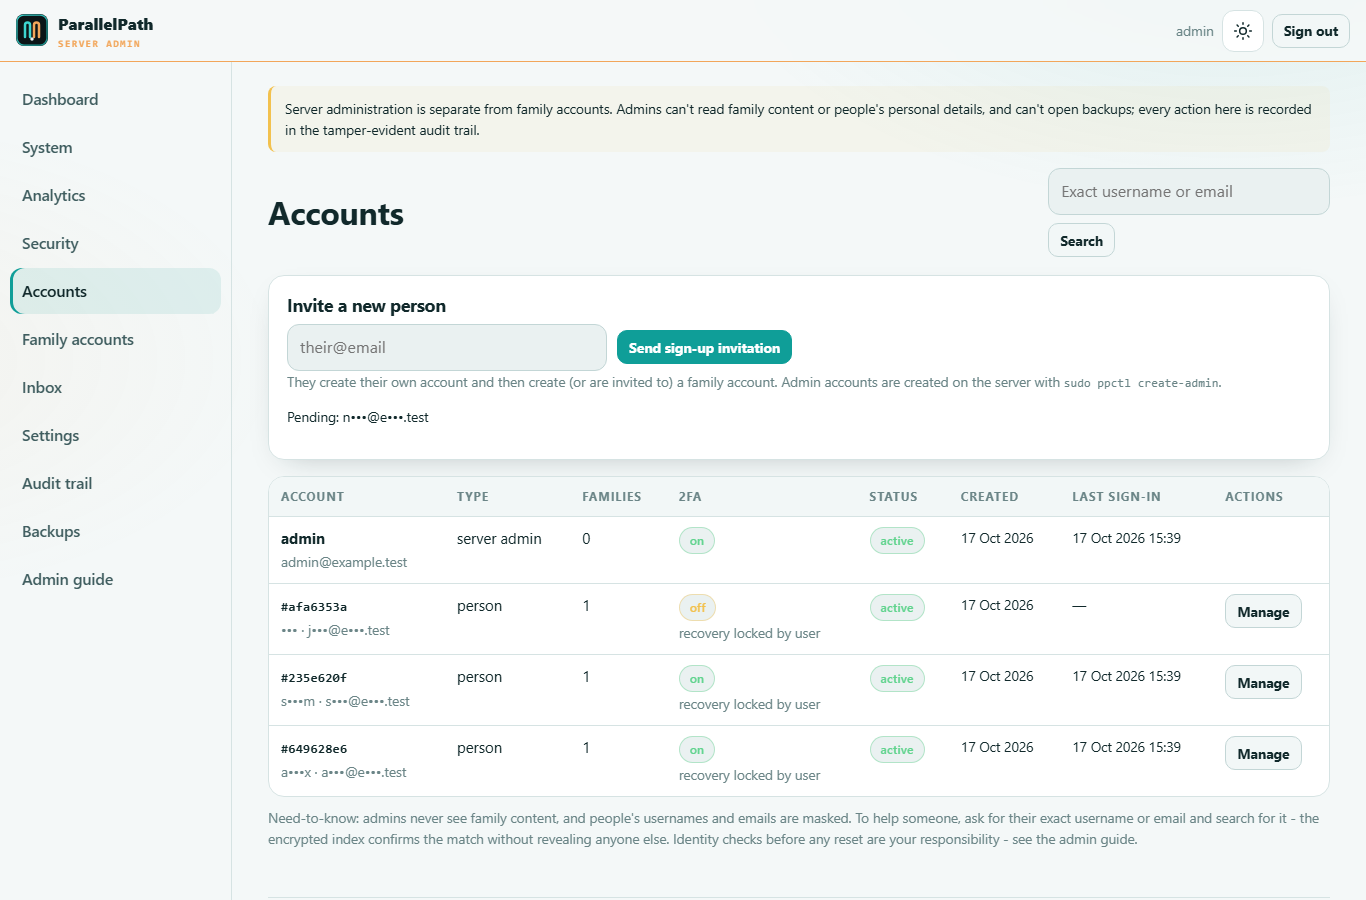Viewport: 1366px width, 900px height.
Task: Sign out of the admin session
Action: pyautogui.click(x=1311, y=31)
